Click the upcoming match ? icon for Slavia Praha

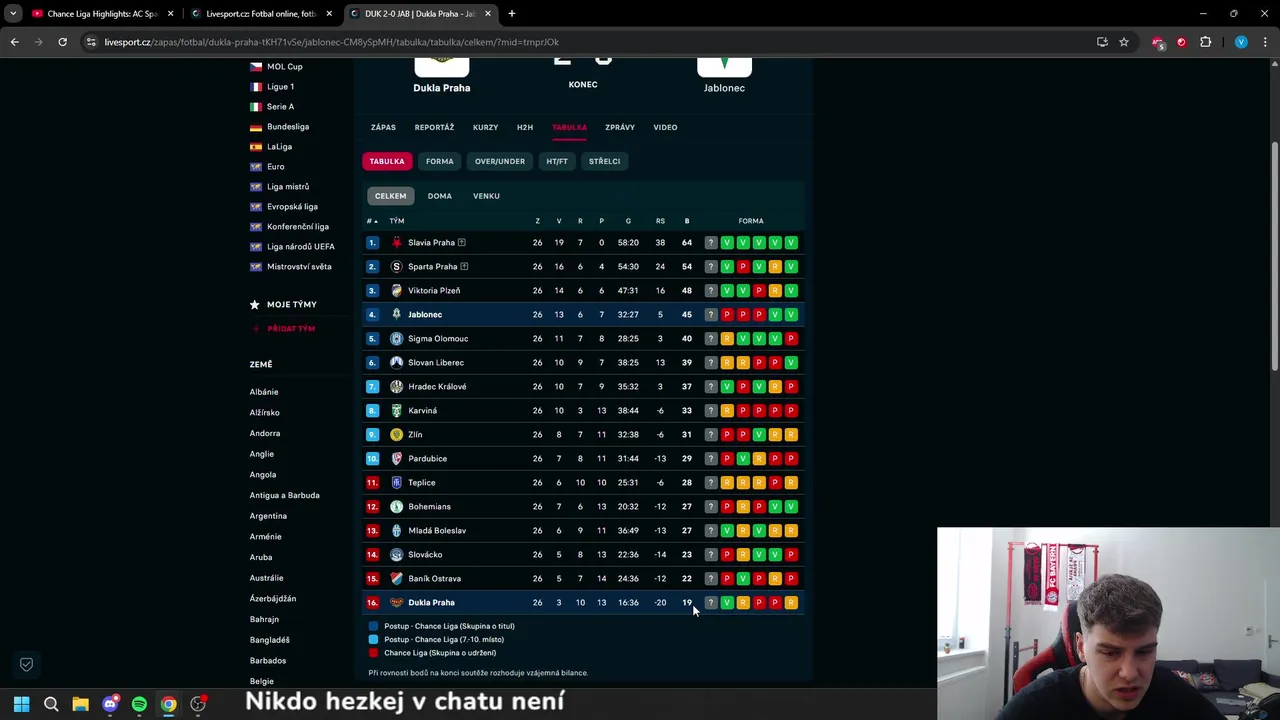tap(711, 242)
